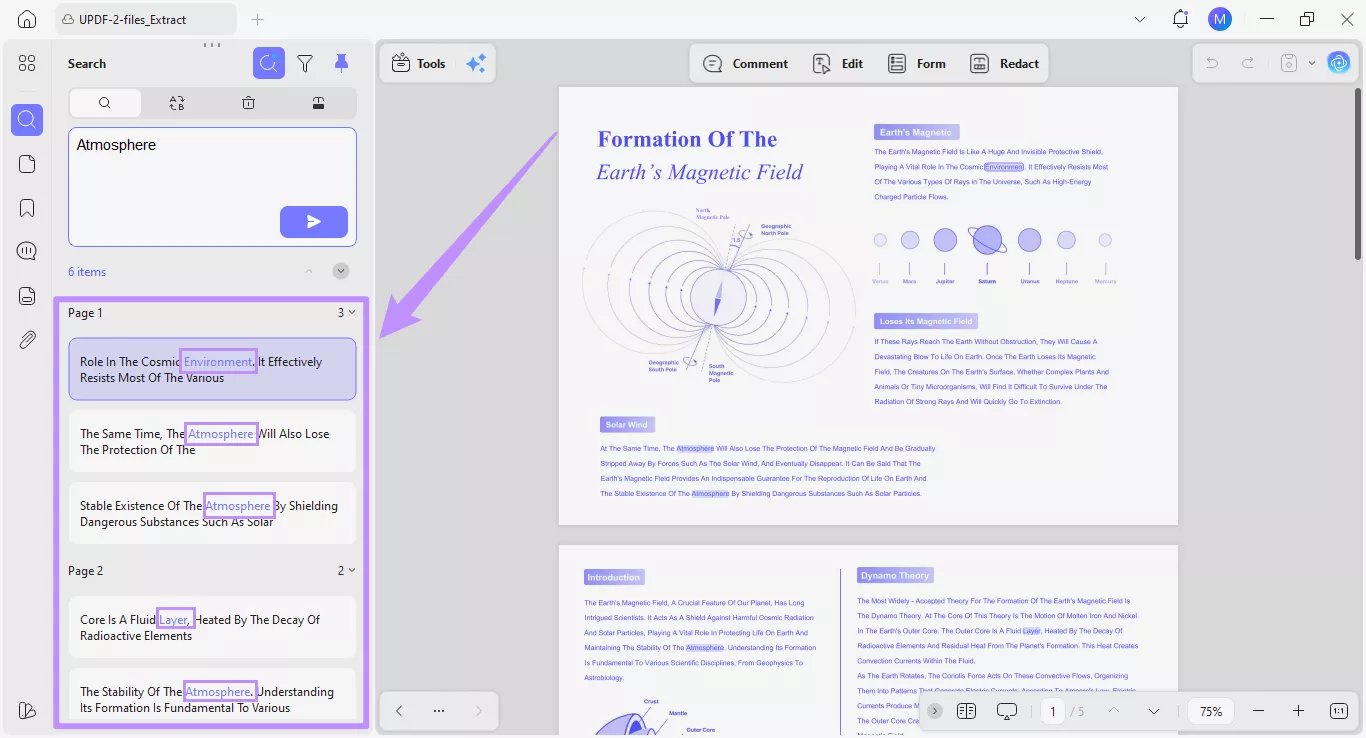Select the Search and Replace tab icon
Screen dimensions: 1366x738
click(x=177, y=102)
